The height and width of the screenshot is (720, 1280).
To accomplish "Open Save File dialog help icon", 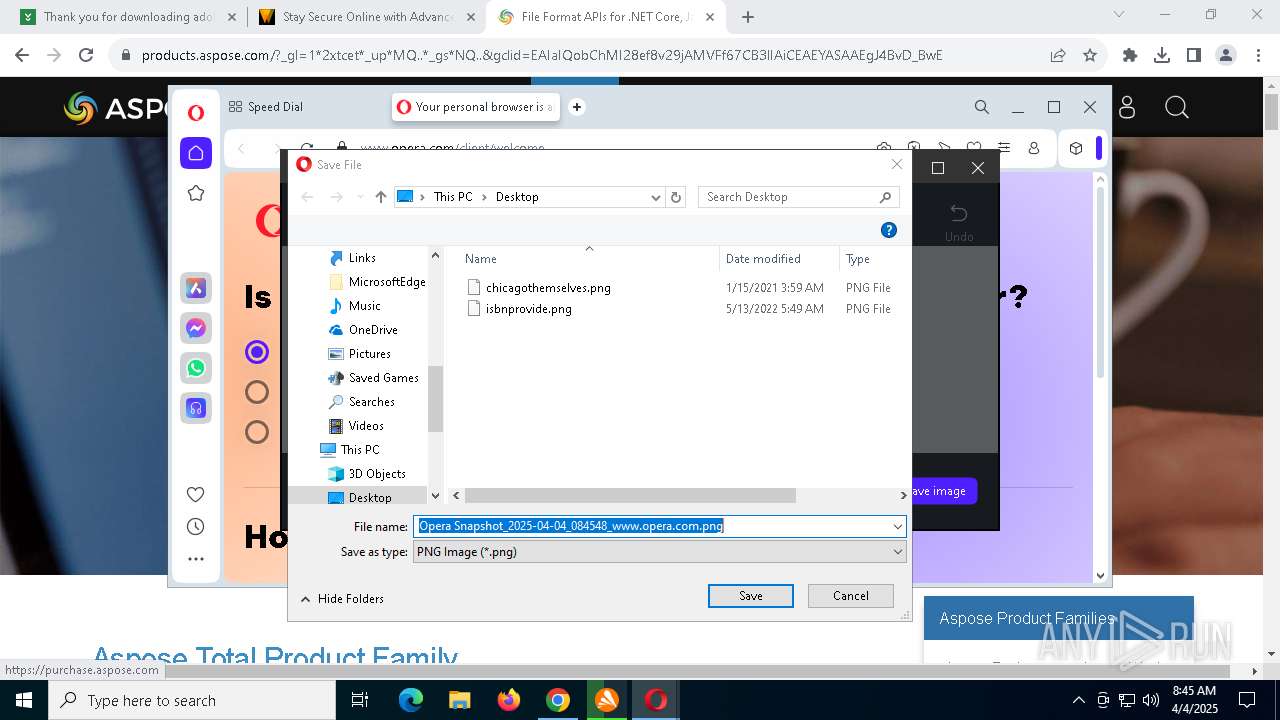I will 888,230.
